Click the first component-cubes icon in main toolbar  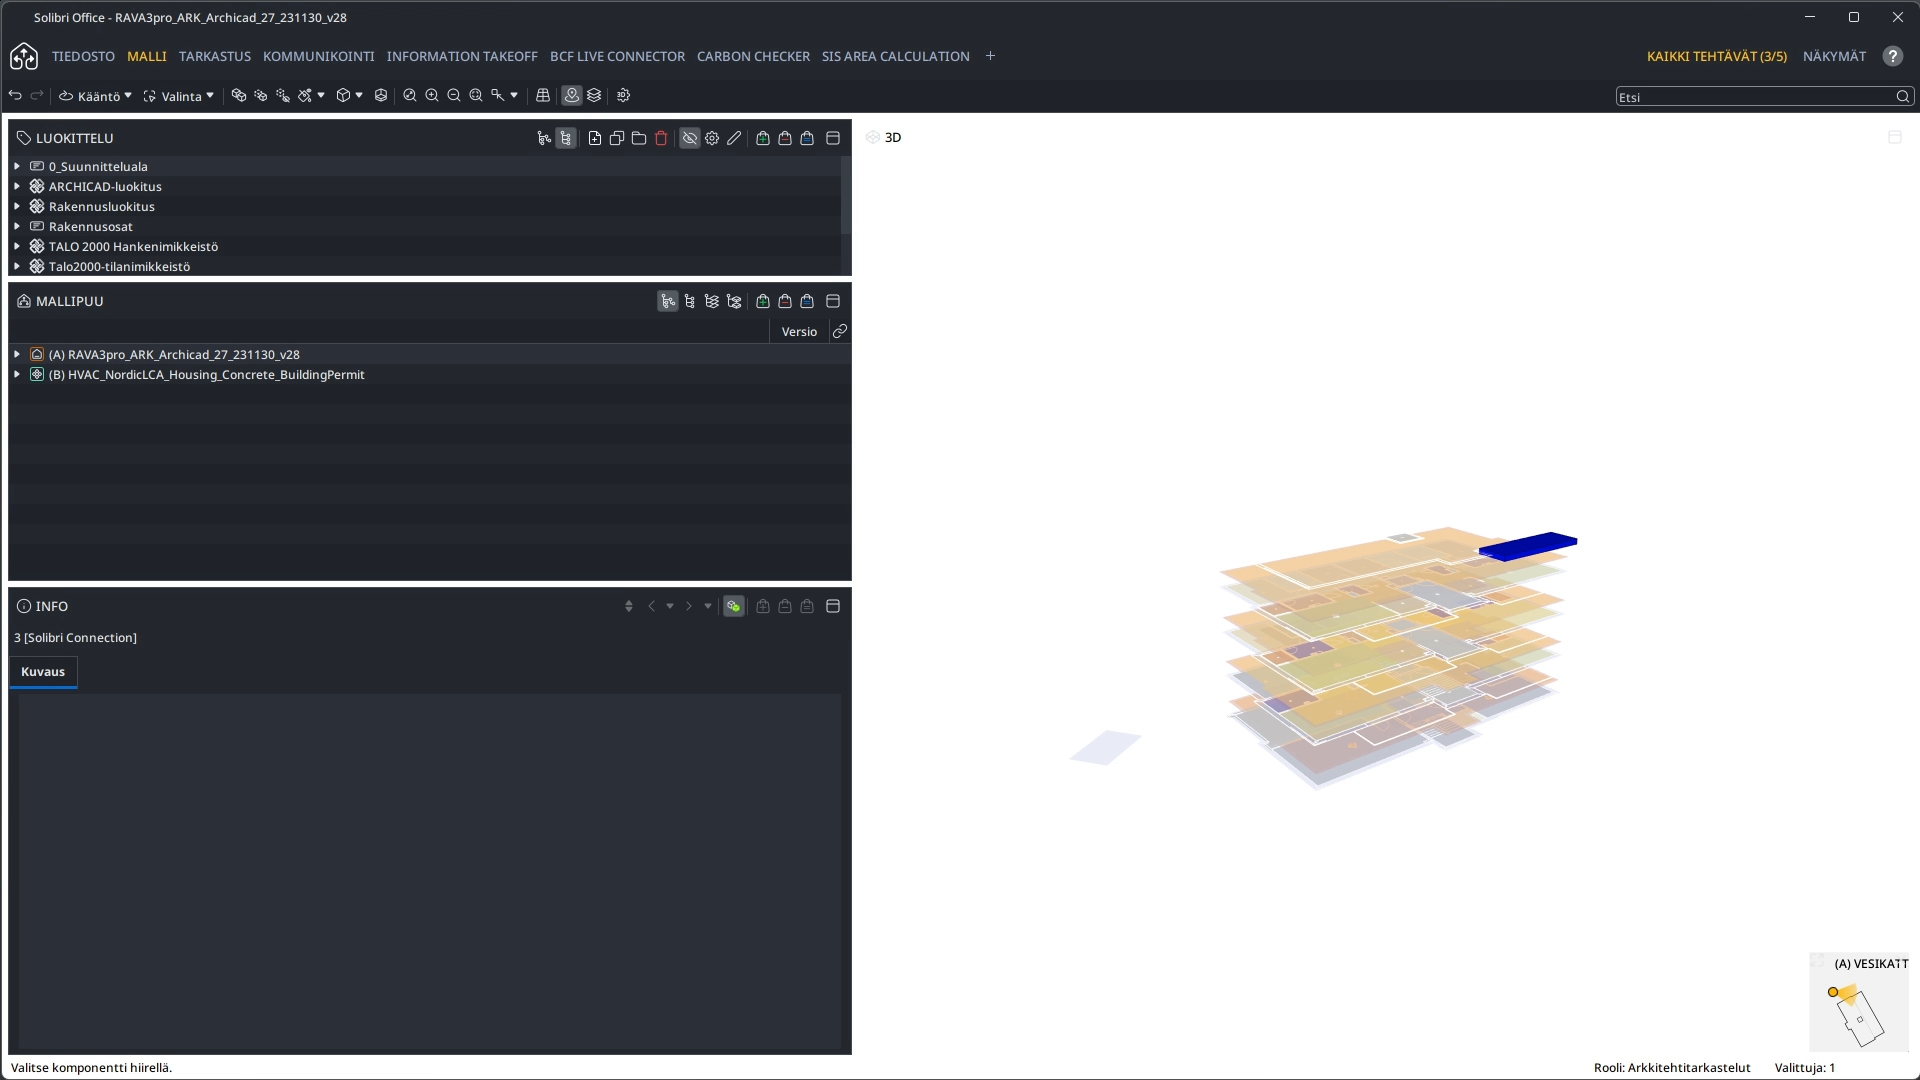(x=239, y=96)
